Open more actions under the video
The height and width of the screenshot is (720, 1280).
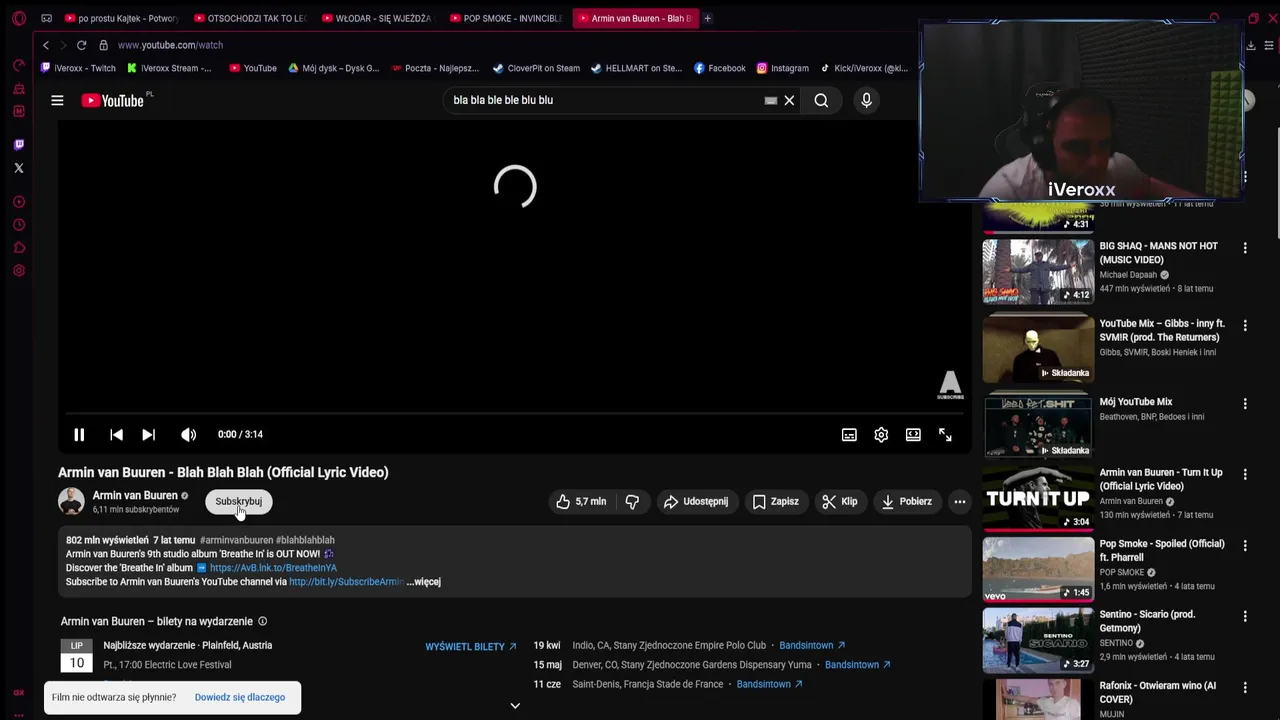[960, 501]
